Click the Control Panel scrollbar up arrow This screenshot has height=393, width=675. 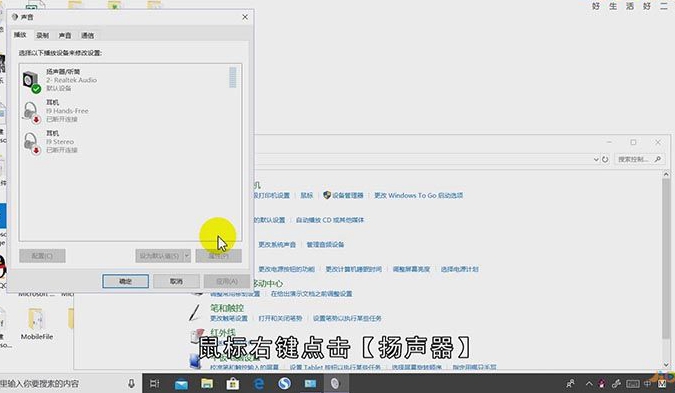click(666, 174)
